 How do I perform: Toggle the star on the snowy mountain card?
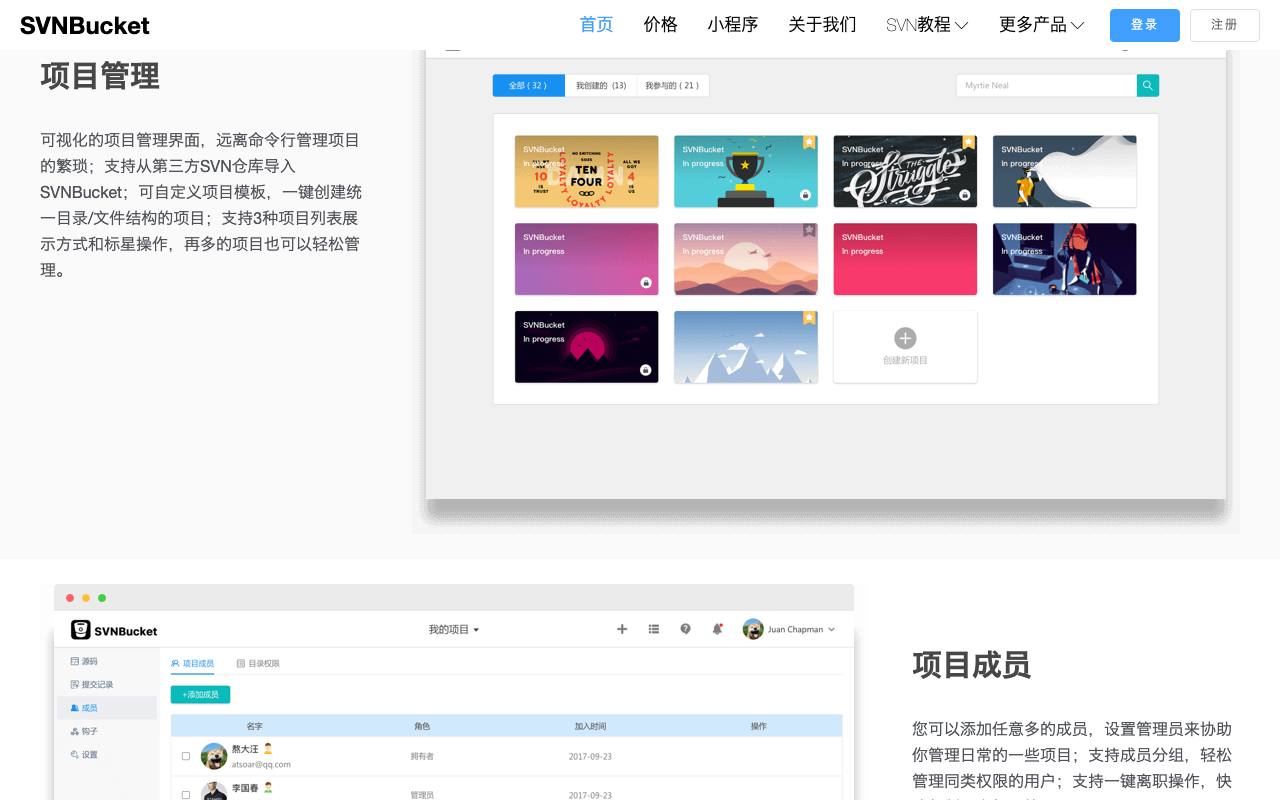pos(809,318)
